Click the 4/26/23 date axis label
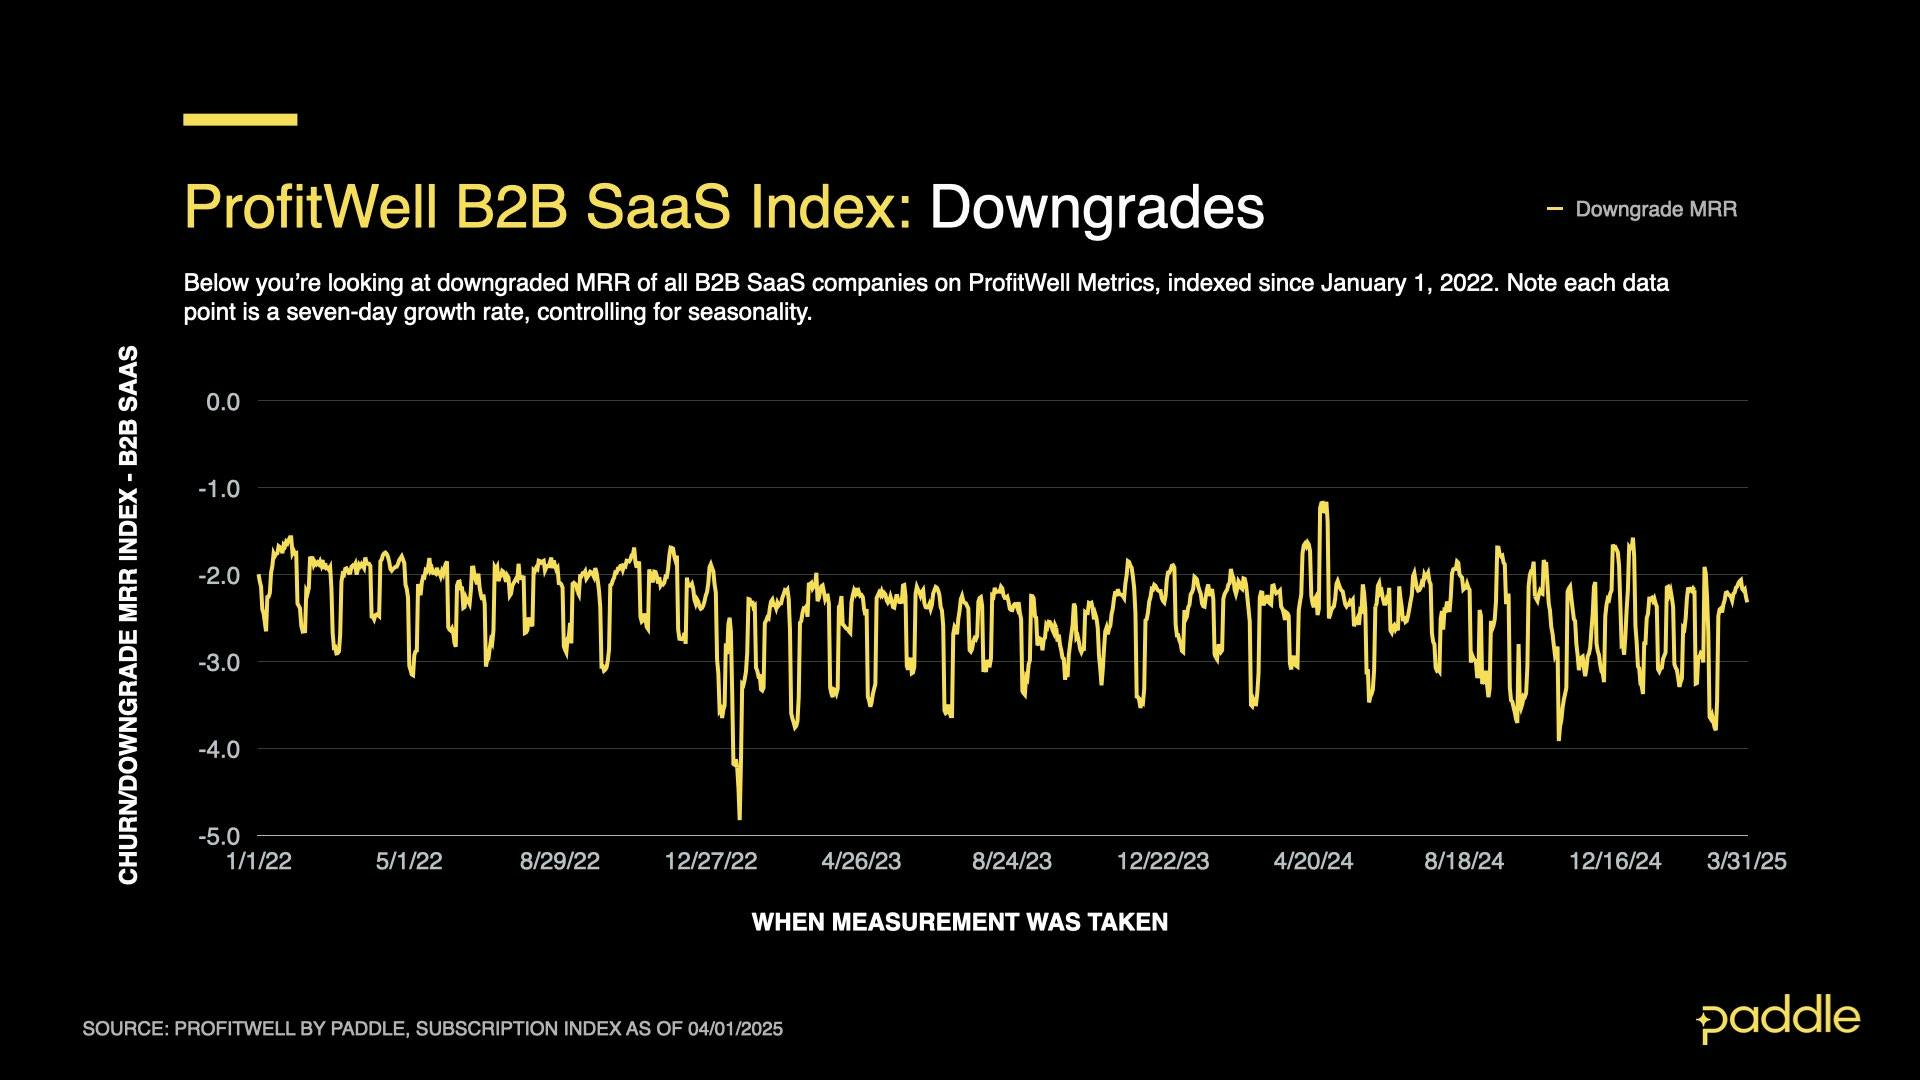 point(861,861)
